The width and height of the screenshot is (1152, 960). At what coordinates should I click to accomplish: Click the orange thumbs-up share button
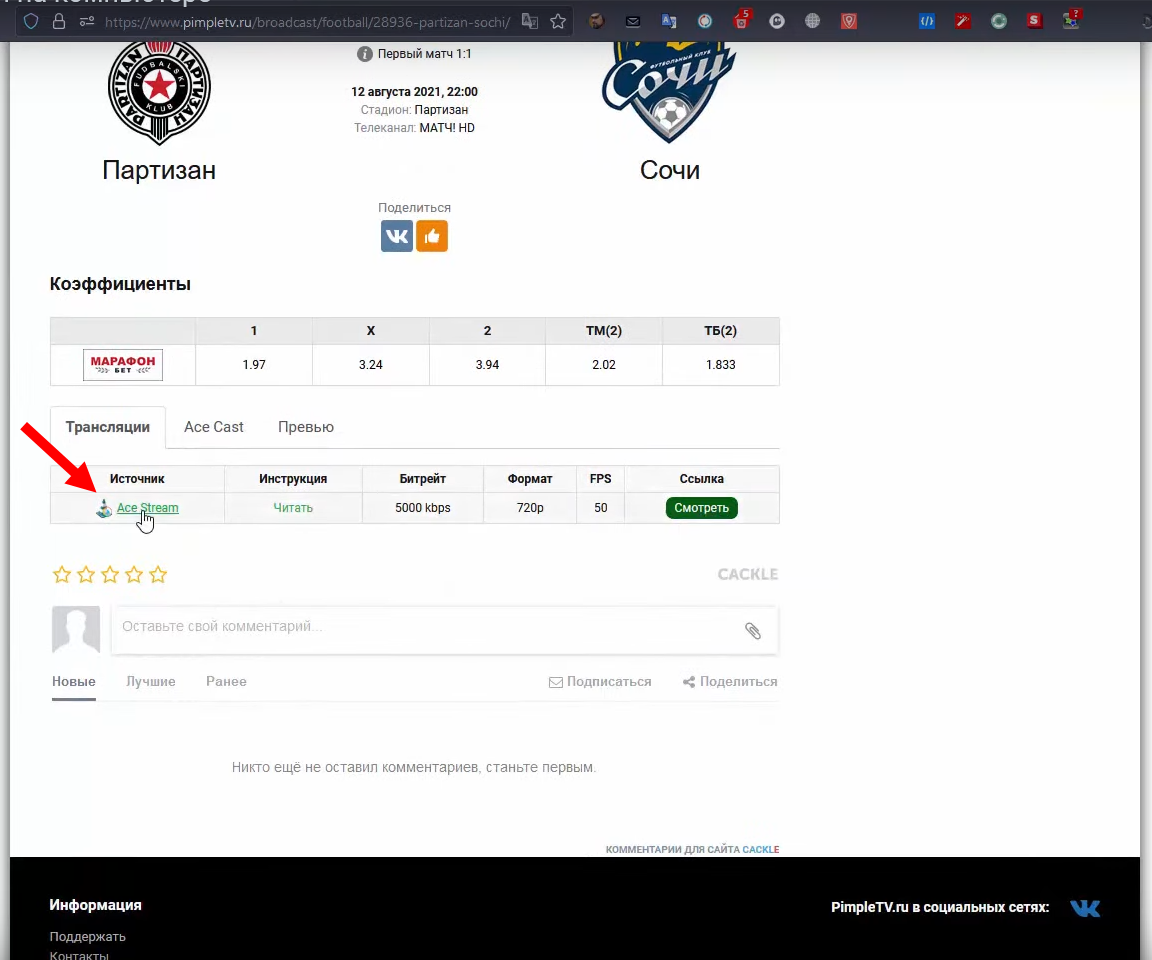tap(432, 237)
